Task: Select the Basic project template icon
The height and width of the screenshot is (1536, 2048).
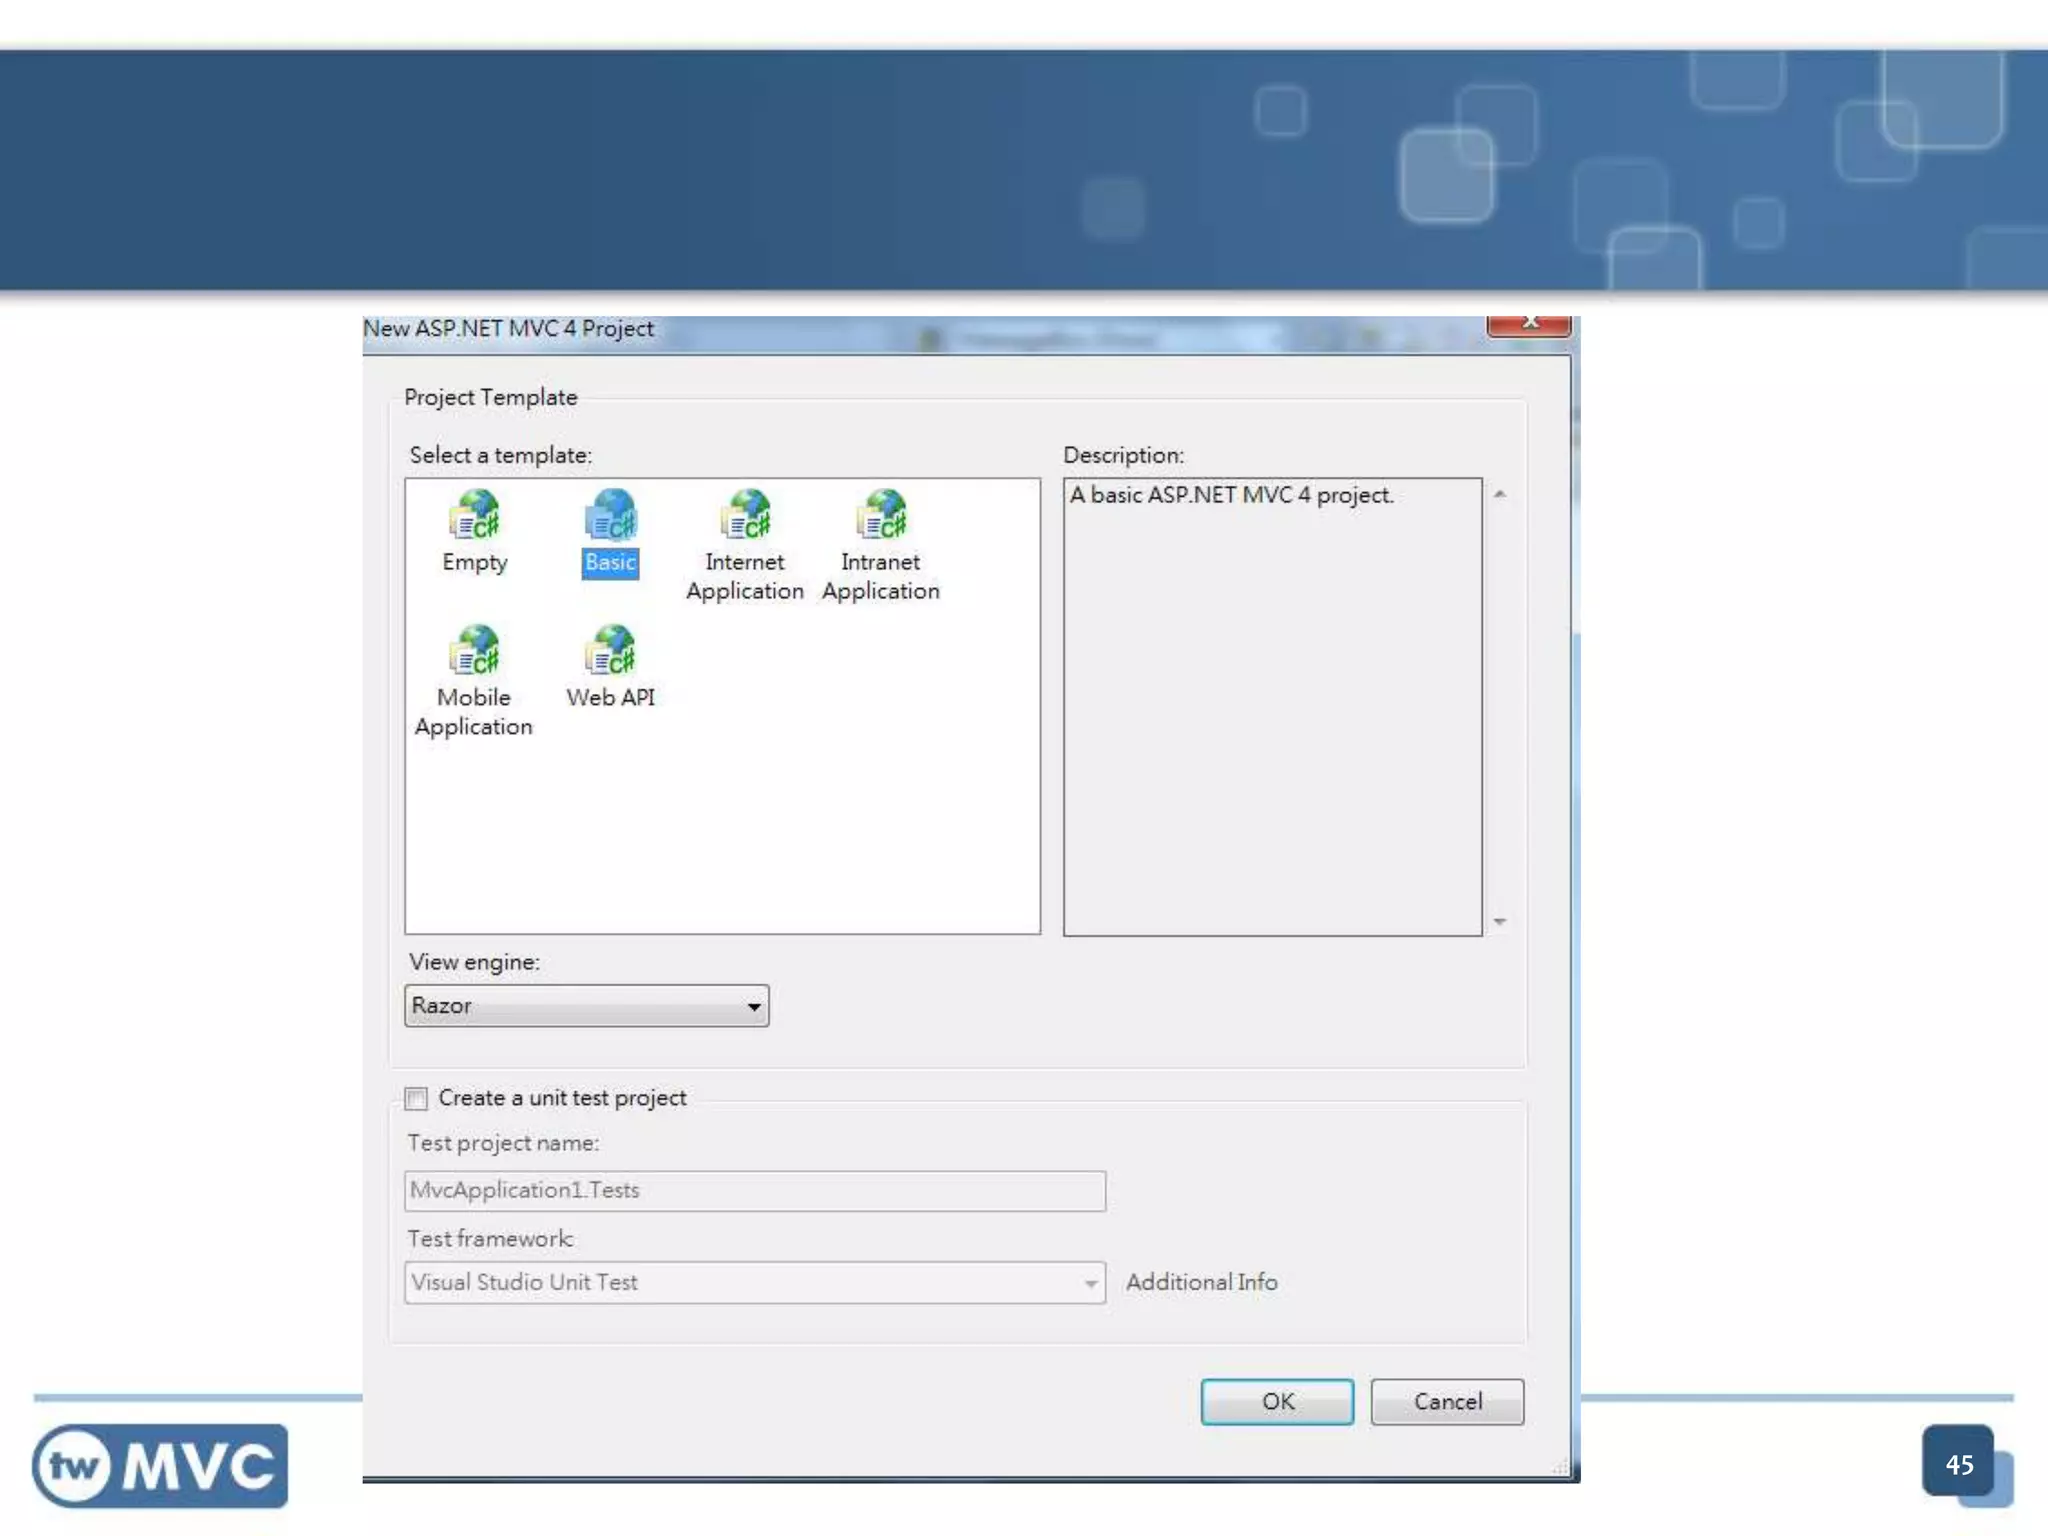Action: coord(610,514)
